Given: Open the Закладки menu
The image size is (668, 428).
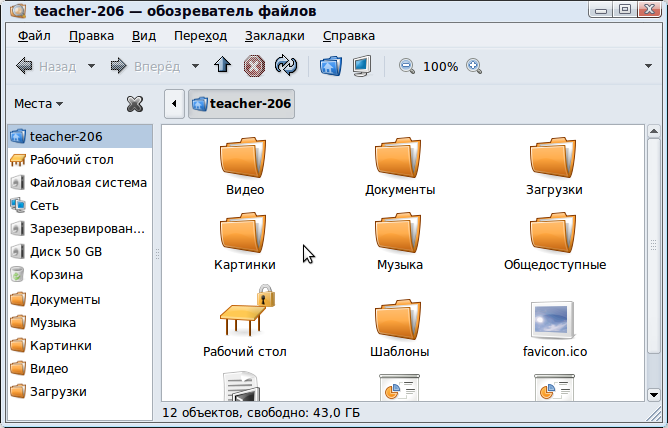Looking at the screenshot, I should [x=274, y=36].
